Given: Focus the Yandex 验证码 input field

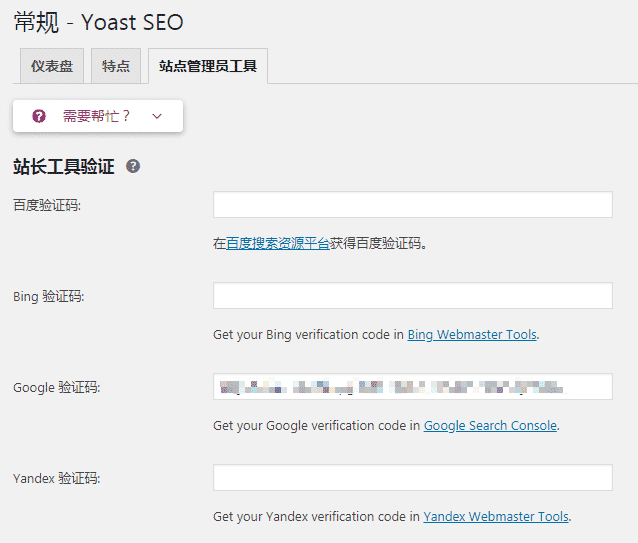Looking at the screenshot, I should pyautogui.click(x=413, y=478).
